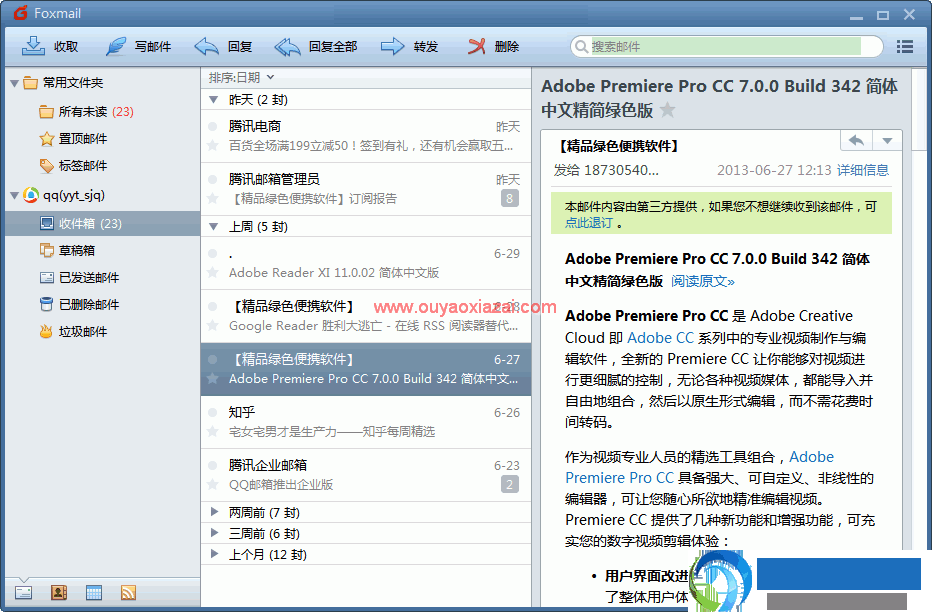This screenshot has width=932, height=612.
Task: Follow the Adobe CC hyperlink
Action: point(660,337)
